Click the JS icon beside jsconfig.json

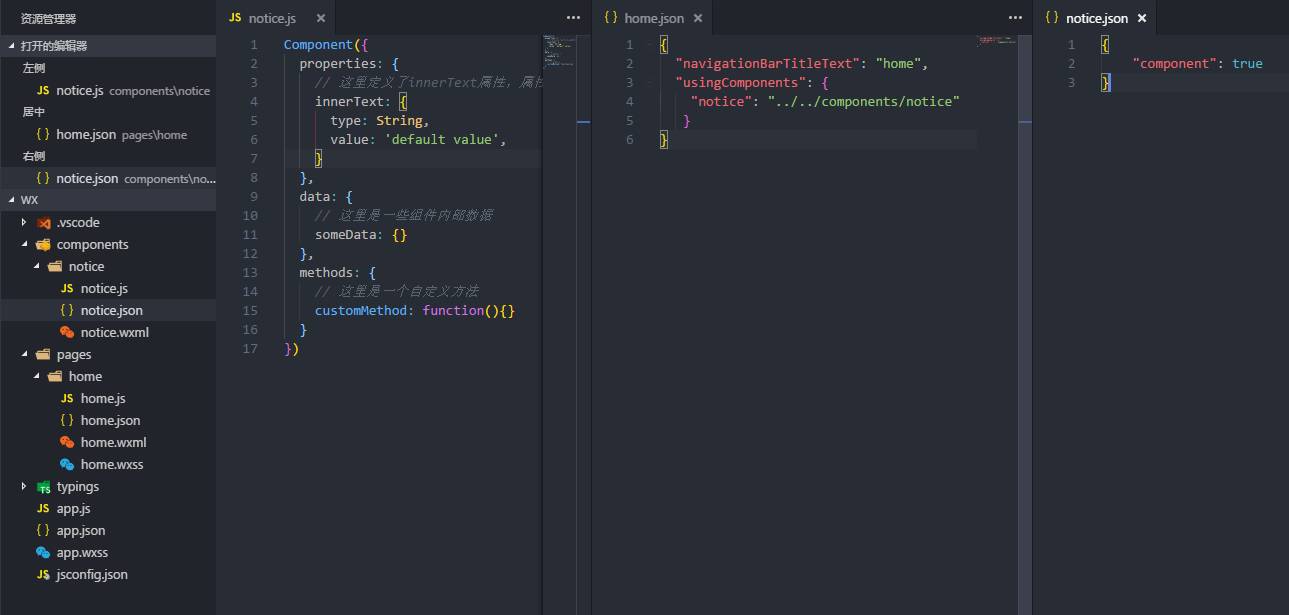(43, 574)
